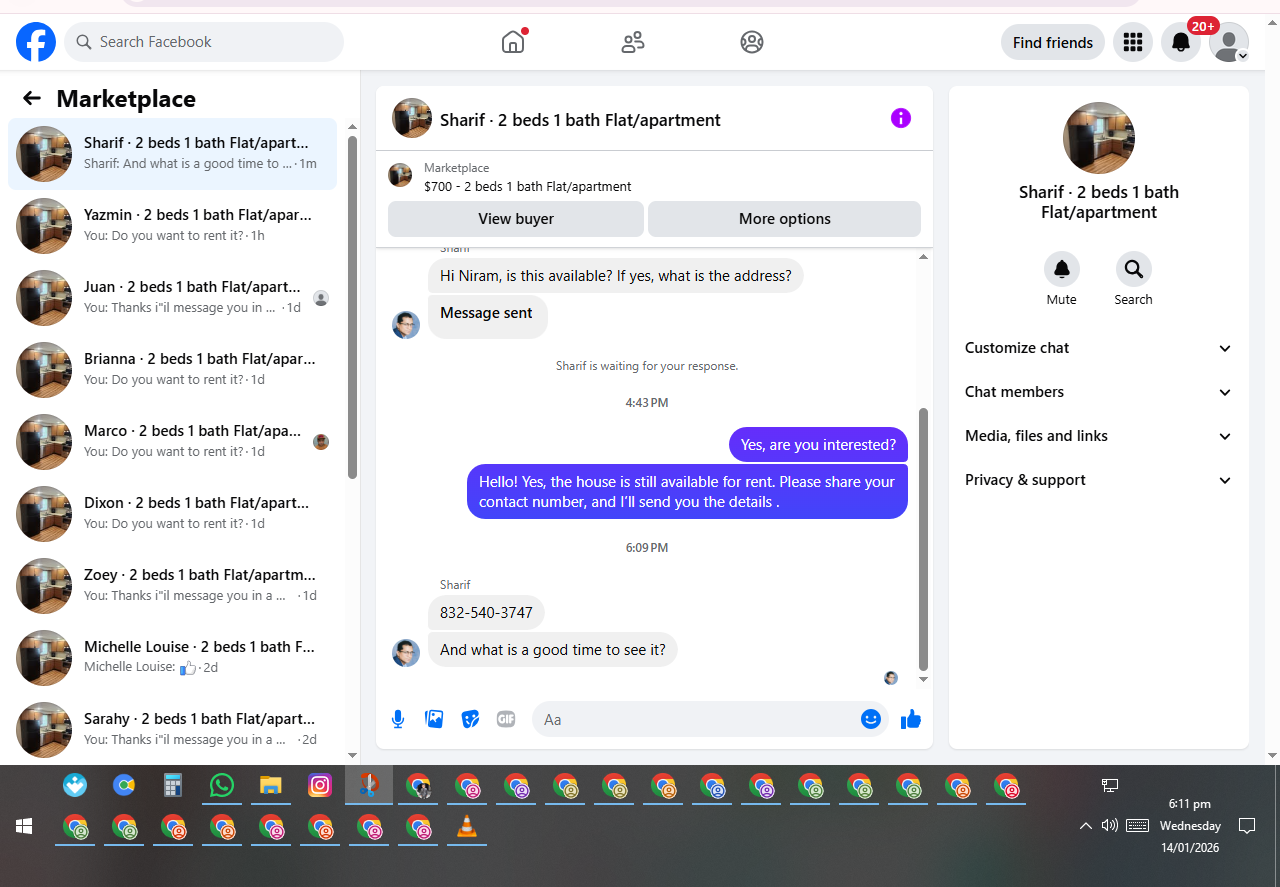Open the Home feed icon
Screen dimensions: 1280x887
[x=513, y=42]
